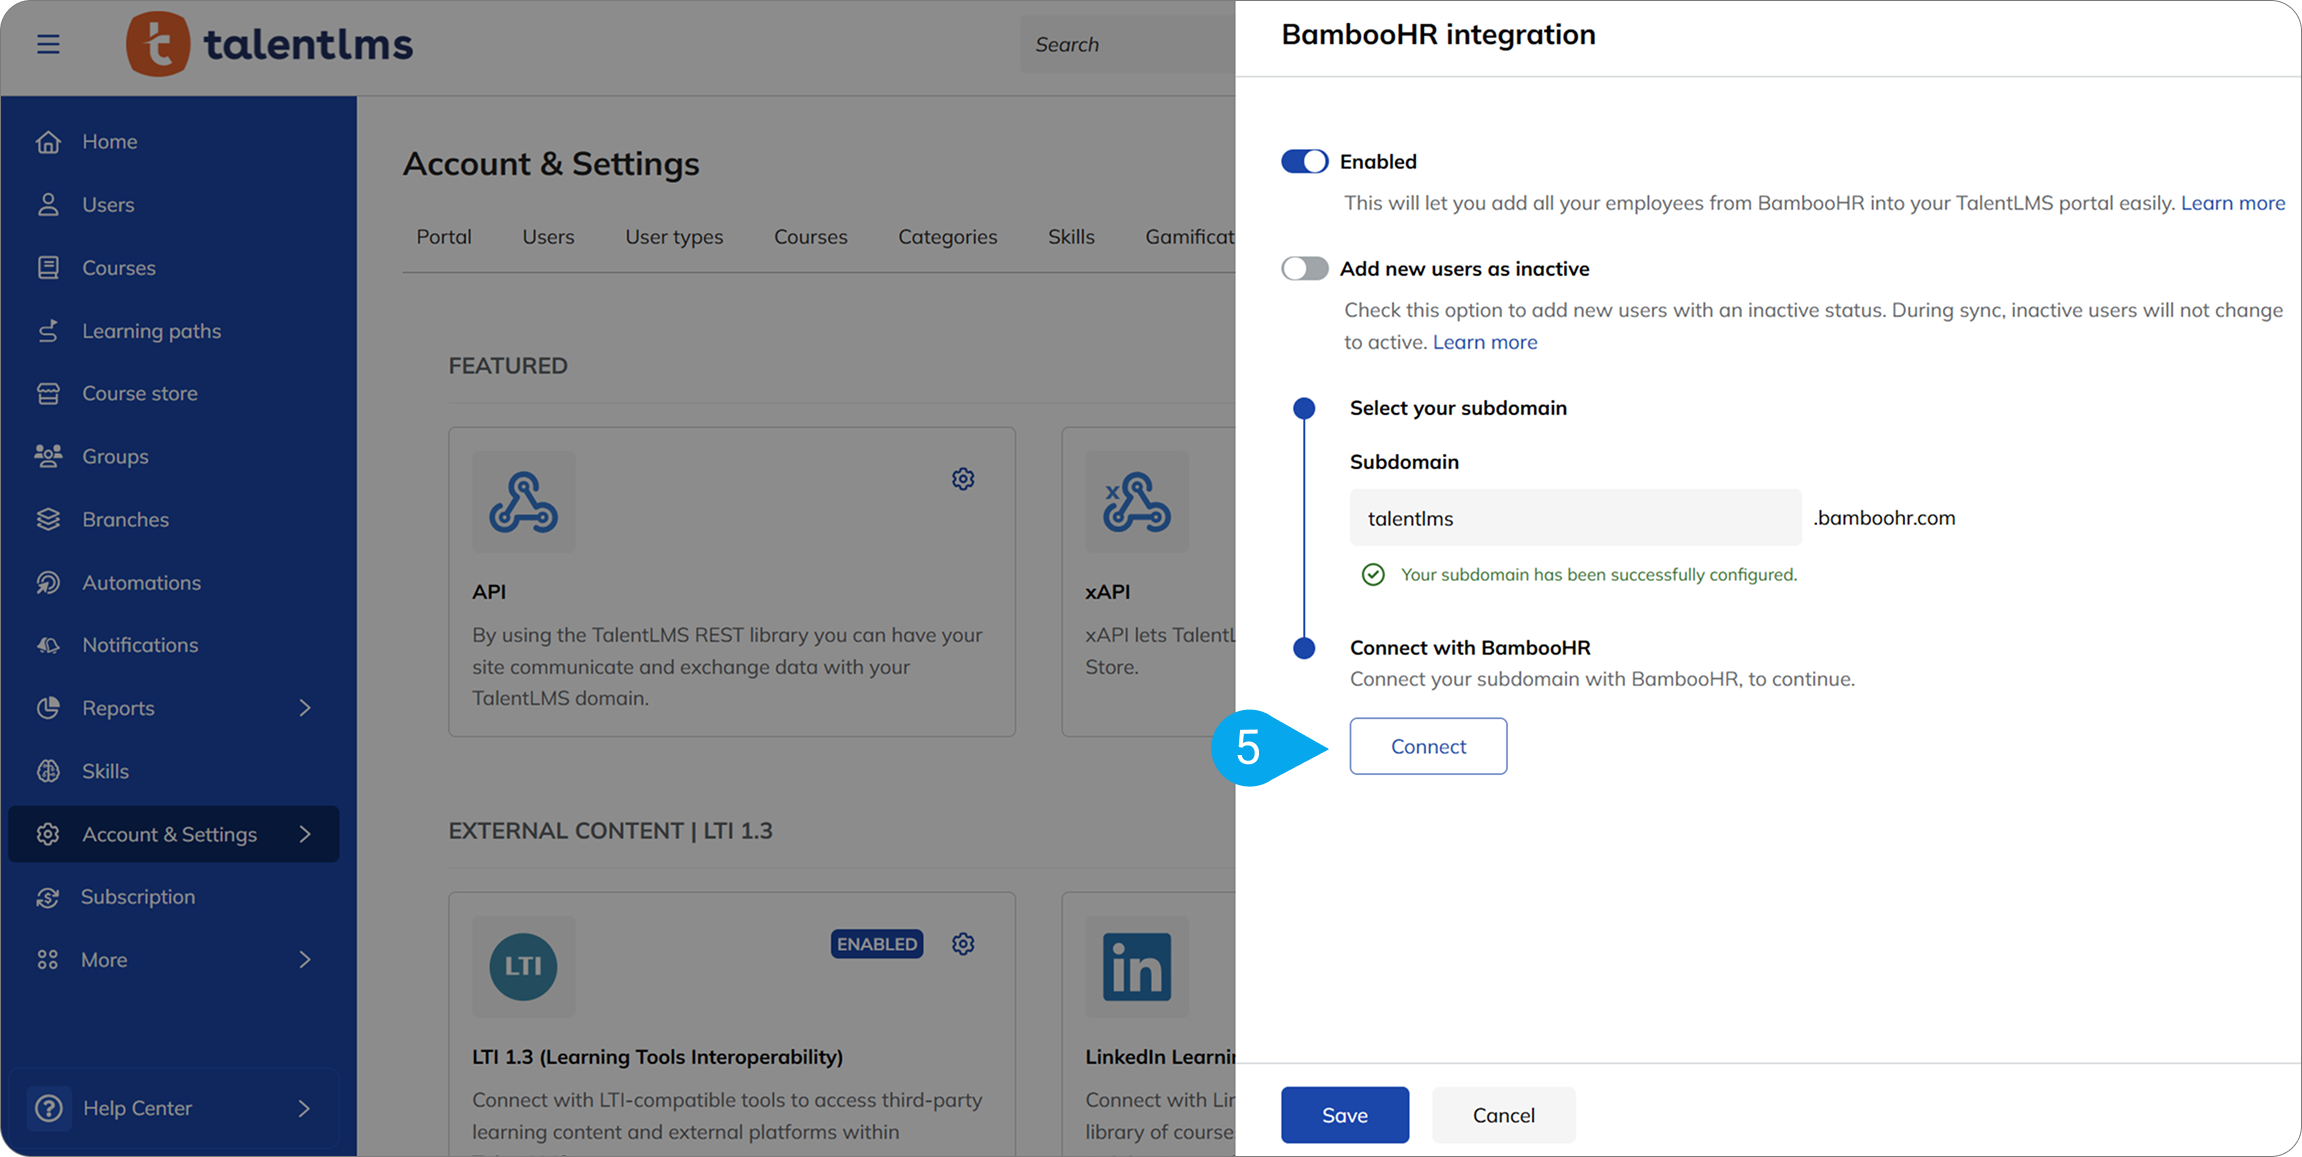The height and width of the screenshot is (1157, 2302).
Task: Open Learn more link about inactive users
Action: tap(1484, 342)
